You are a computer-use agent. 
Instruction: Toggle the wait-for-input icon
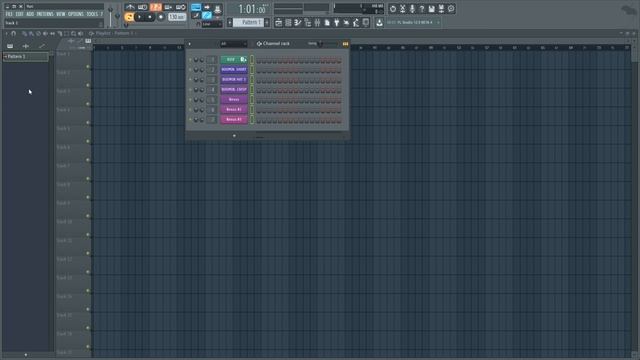(142, 7)
